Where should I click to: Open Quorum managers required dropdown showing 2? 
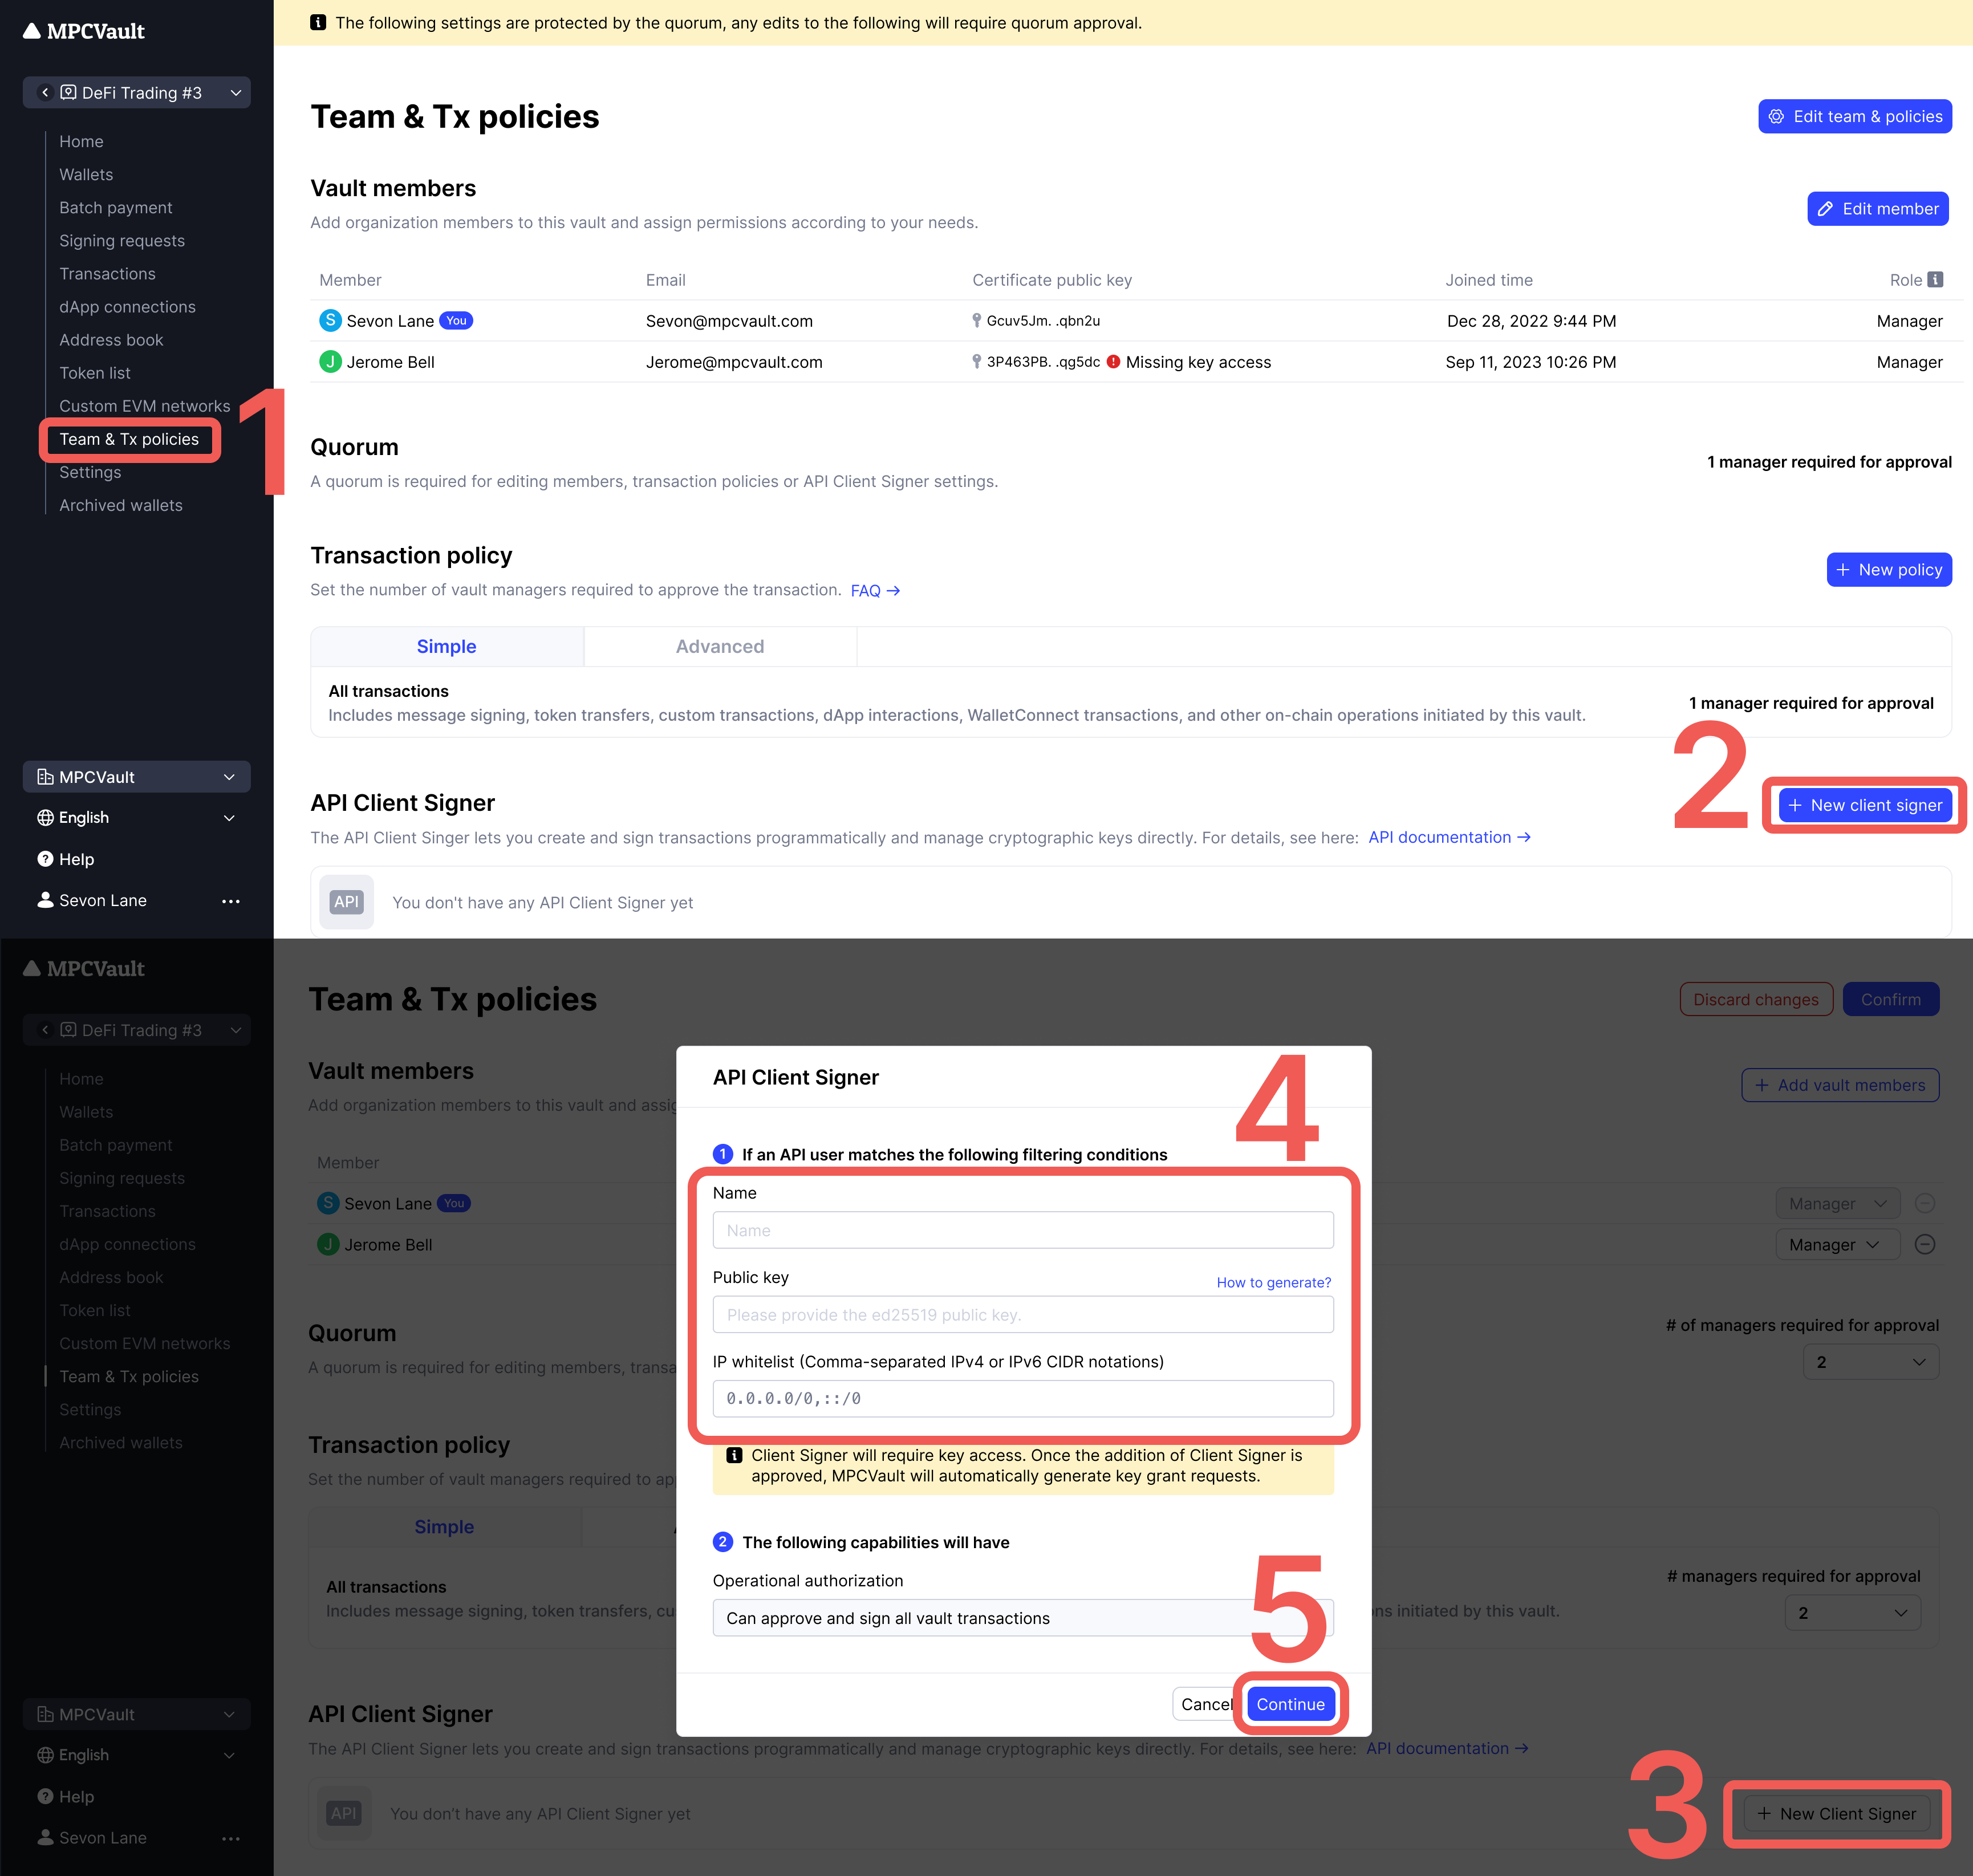coord(1869,1362)
